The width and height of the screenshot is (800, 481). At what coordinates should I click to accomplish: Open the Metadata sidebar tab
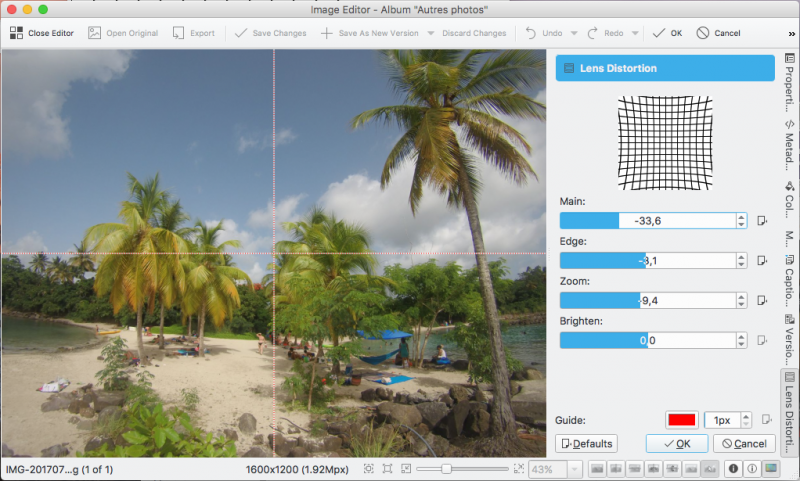(789, 145)
